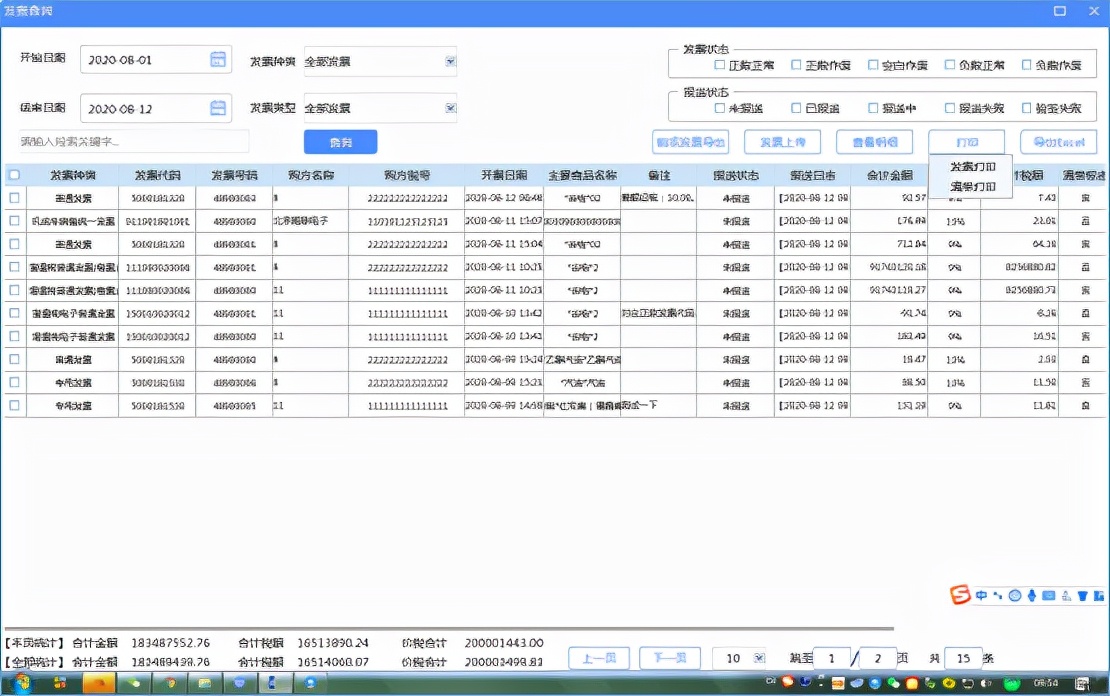
Task: Choose 发票打印 from the print menu
Action: tap(973, 166)
